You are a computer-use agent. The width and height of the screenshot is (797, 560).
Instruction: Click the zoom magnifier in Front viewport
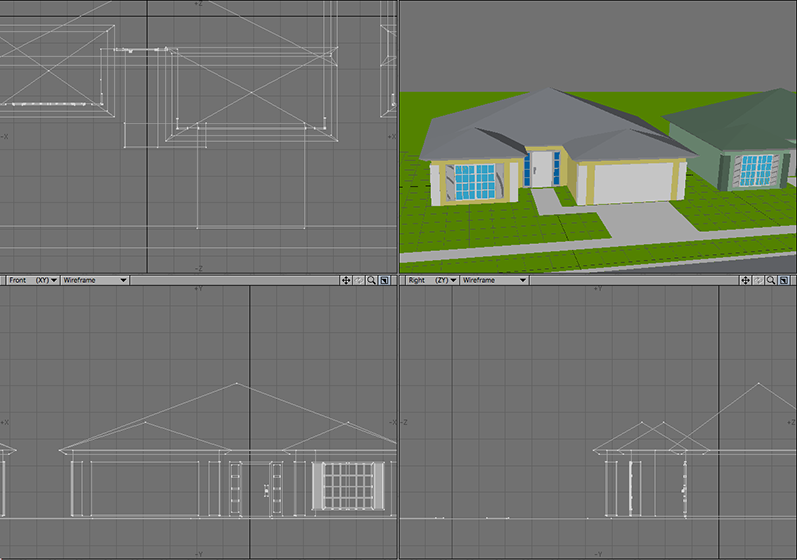click(x=371, y=281)
